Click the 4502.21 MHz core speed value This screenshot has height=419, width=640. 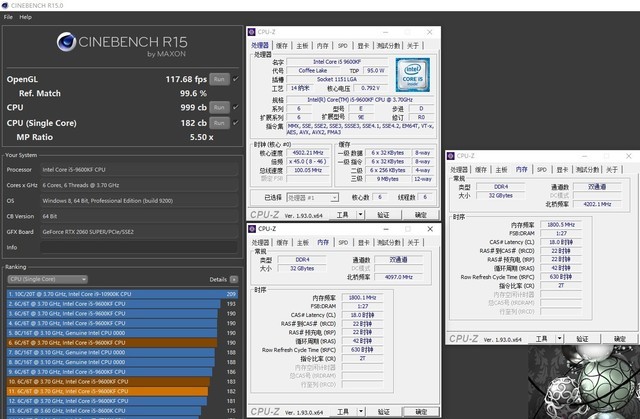tap(308, 153)
